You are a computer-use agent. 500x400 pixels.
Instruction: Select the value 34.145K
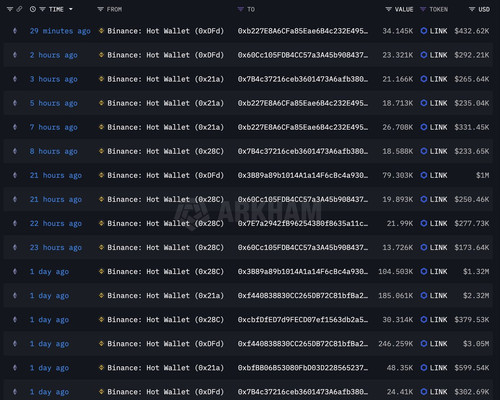(x=397, y=31)
